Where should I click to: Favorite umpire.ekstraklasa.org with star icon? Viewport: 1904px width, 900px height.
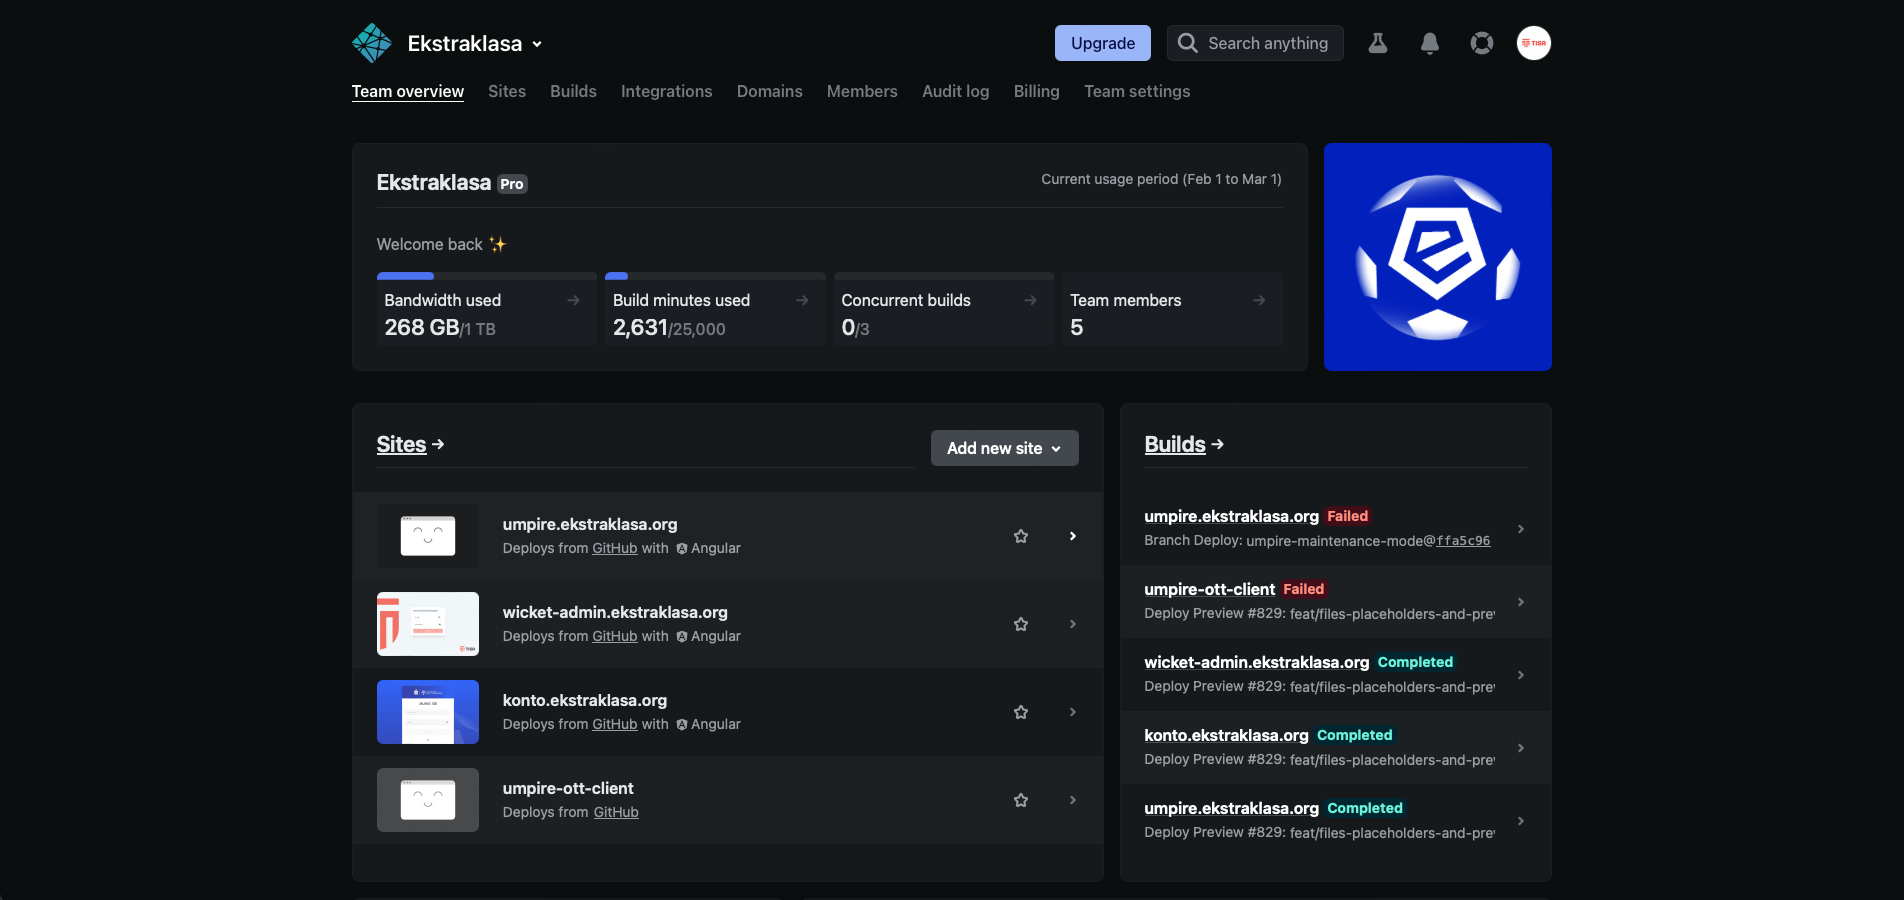pyautogui.click(x=1021, y=536)
